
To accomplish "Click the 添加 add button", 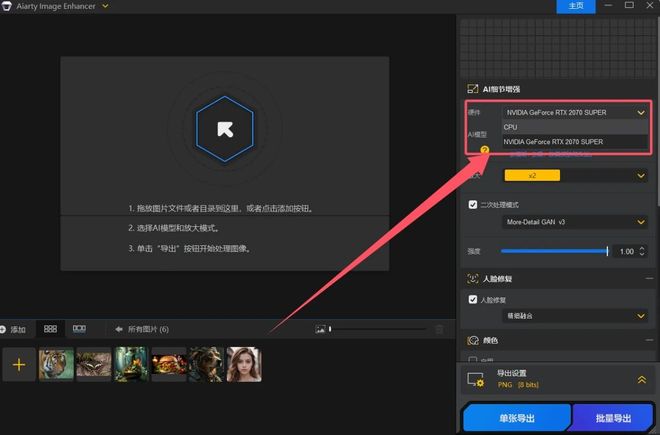I will [x=13, y=329].
